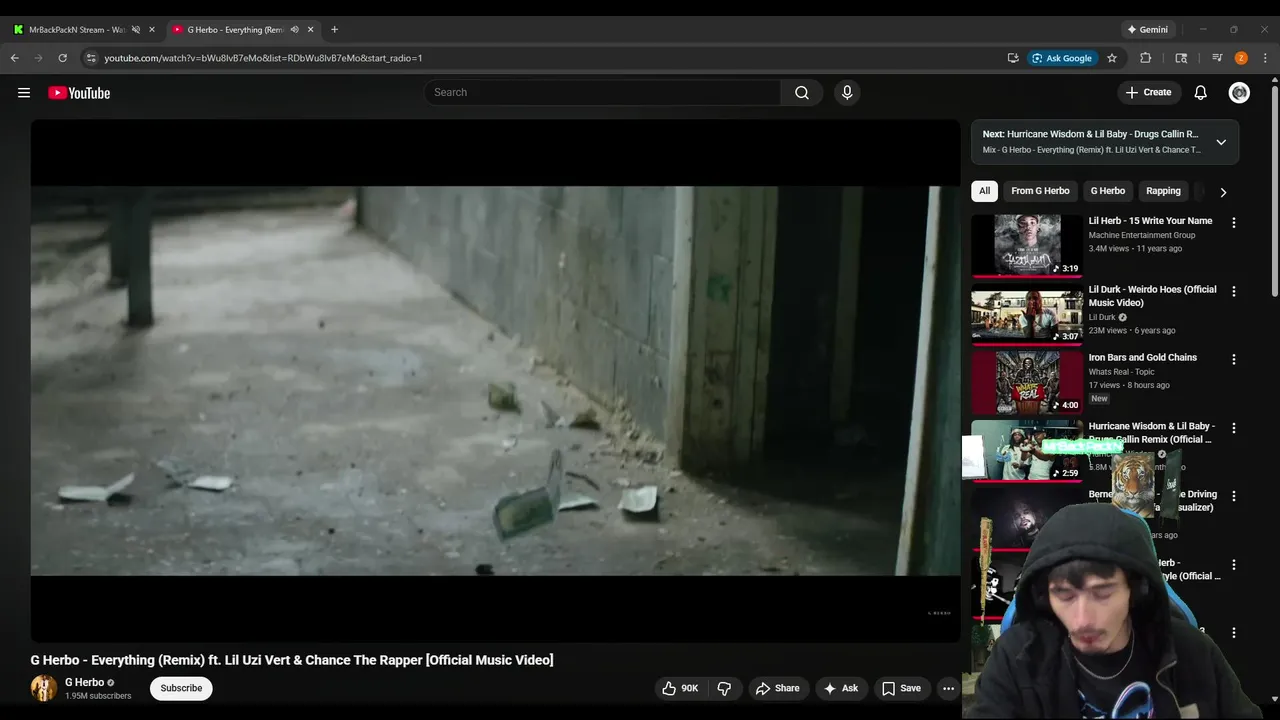
Task: Click the Ask Google button
Action: tap(1064, 58)
